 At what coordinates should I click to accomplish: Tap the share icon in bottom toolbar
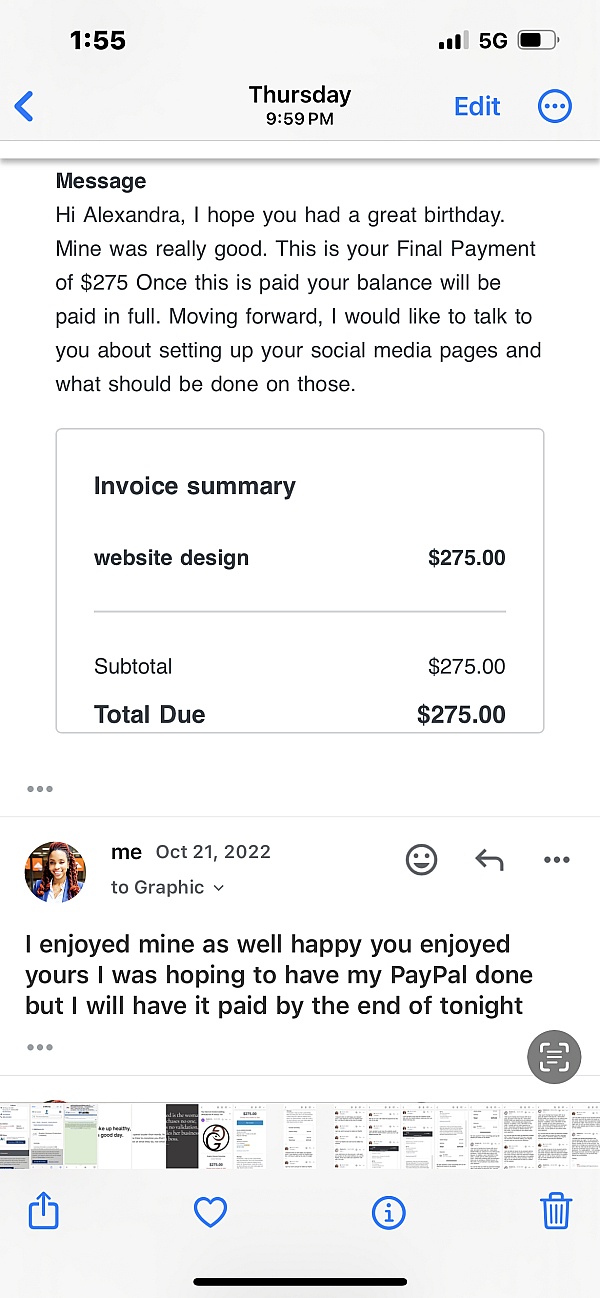pyautogui.click(x=44, y=1213)
